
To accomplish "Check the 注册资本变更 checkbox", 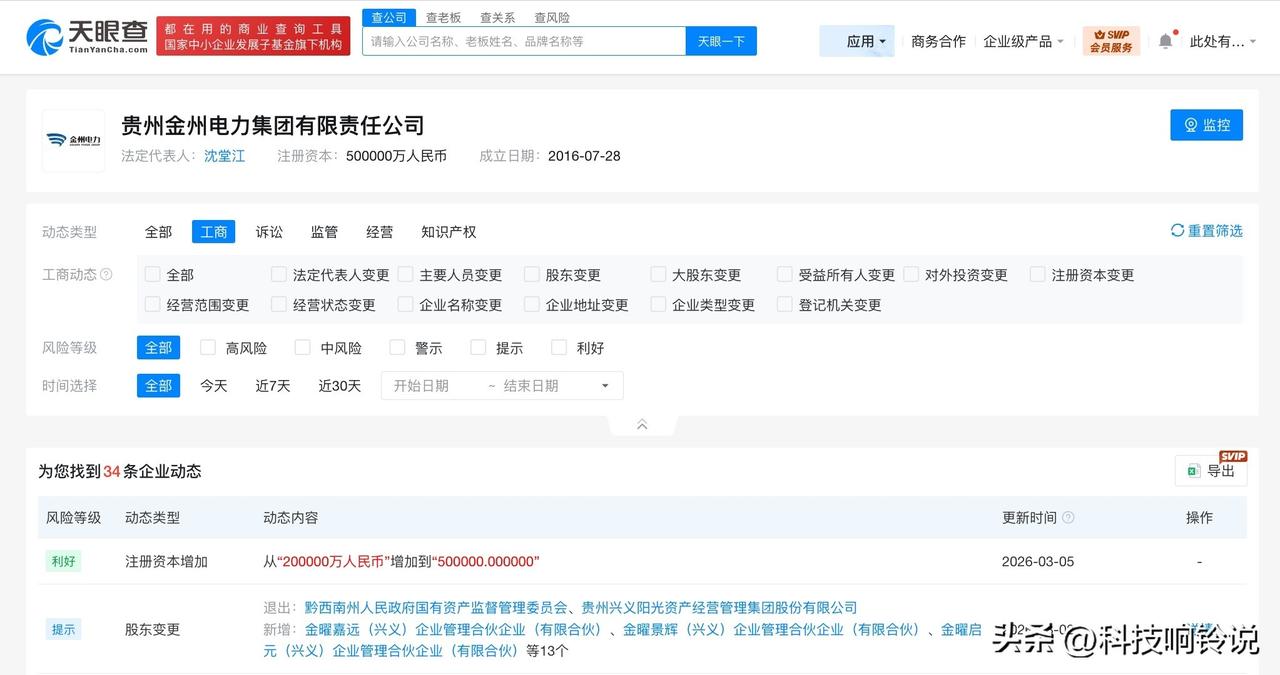I will click(x=1037, y=274).
